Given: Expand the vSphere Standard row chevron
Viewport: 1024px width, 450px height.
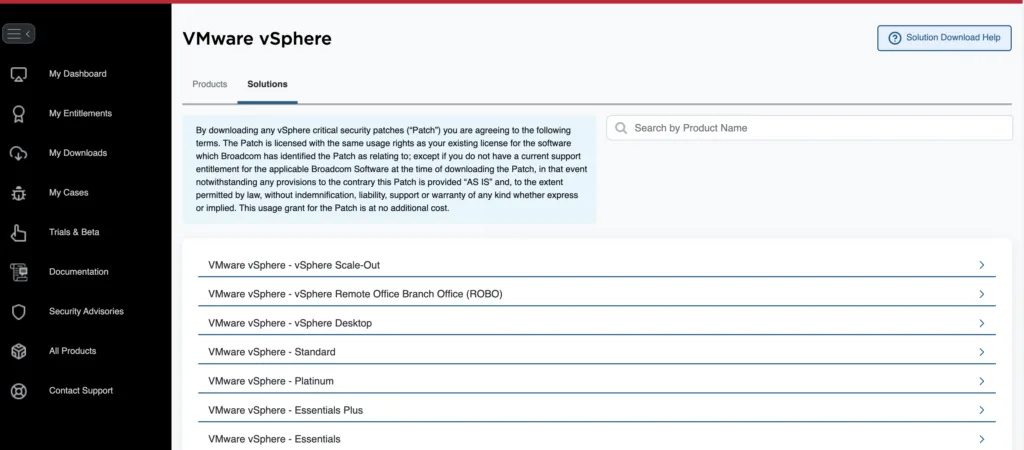Looking at the screenshot, I should pos(982,352).
